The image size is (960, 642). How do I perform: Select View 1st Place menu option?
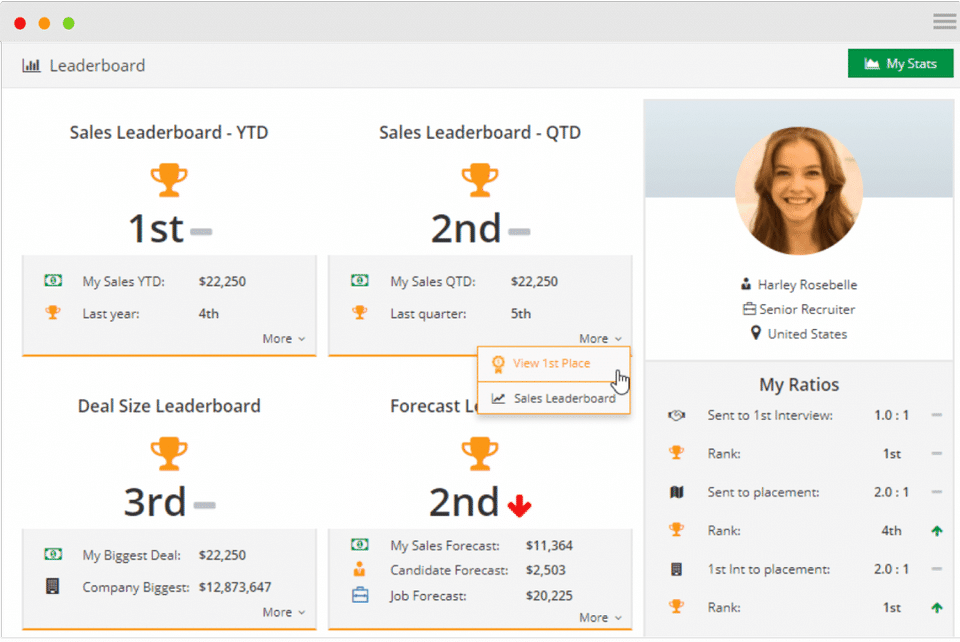[x=553, y=364]
